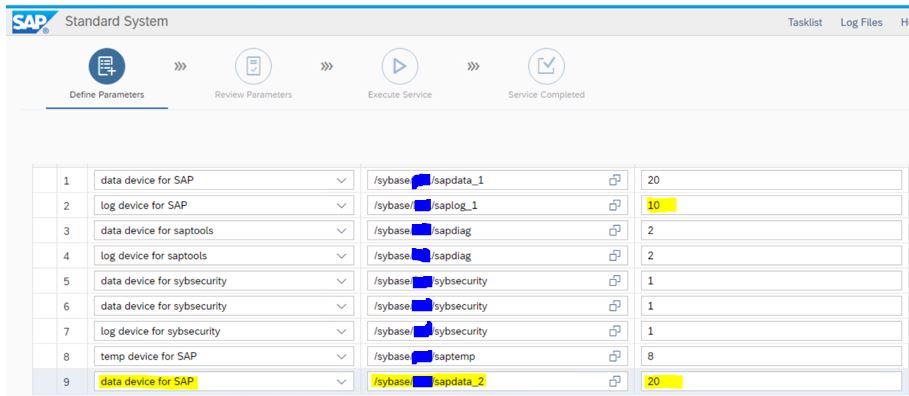Screen dimensions: 909x396
Task: Expand log device for sybsecurity dropdown
Action: (341, 332)
